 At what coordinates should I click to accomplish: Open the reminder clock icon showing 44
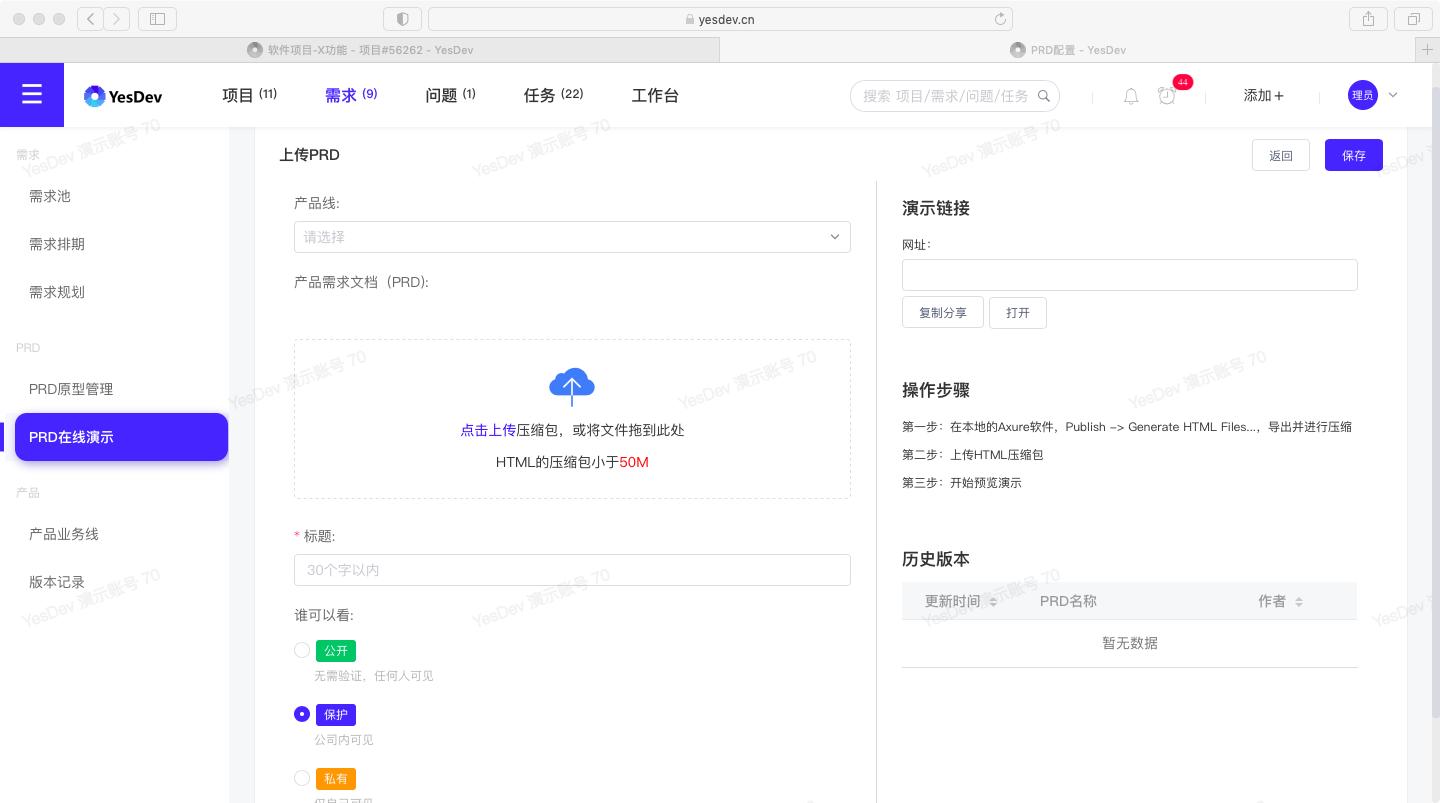tap(1167, 95)
